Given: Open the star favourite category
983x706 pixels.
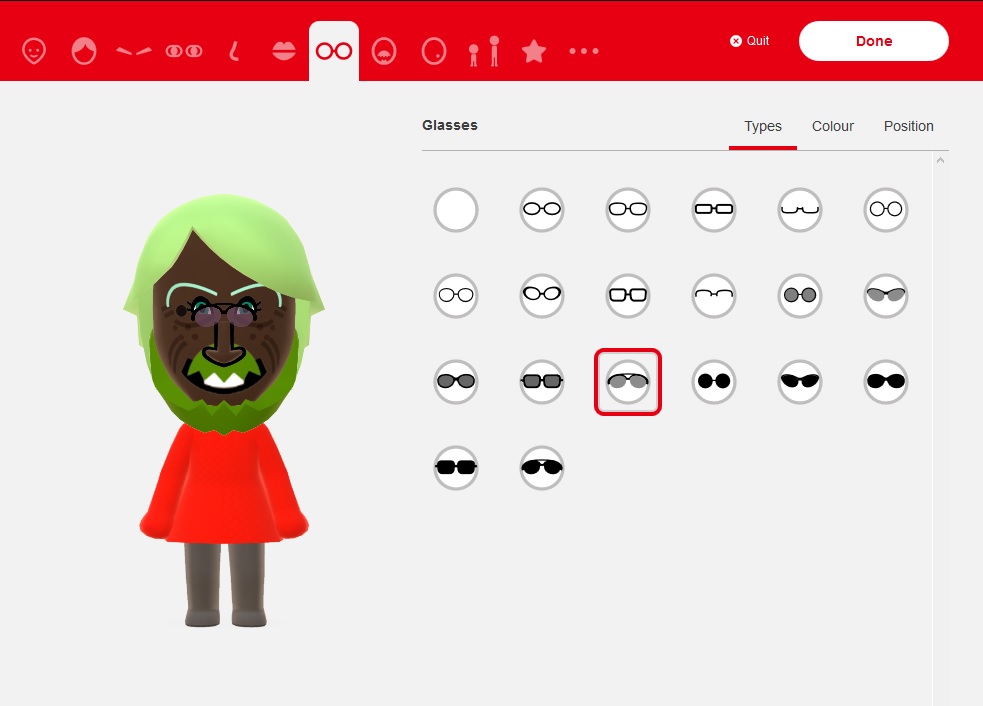Looking at the screenshot, I should tap(534, 51).
